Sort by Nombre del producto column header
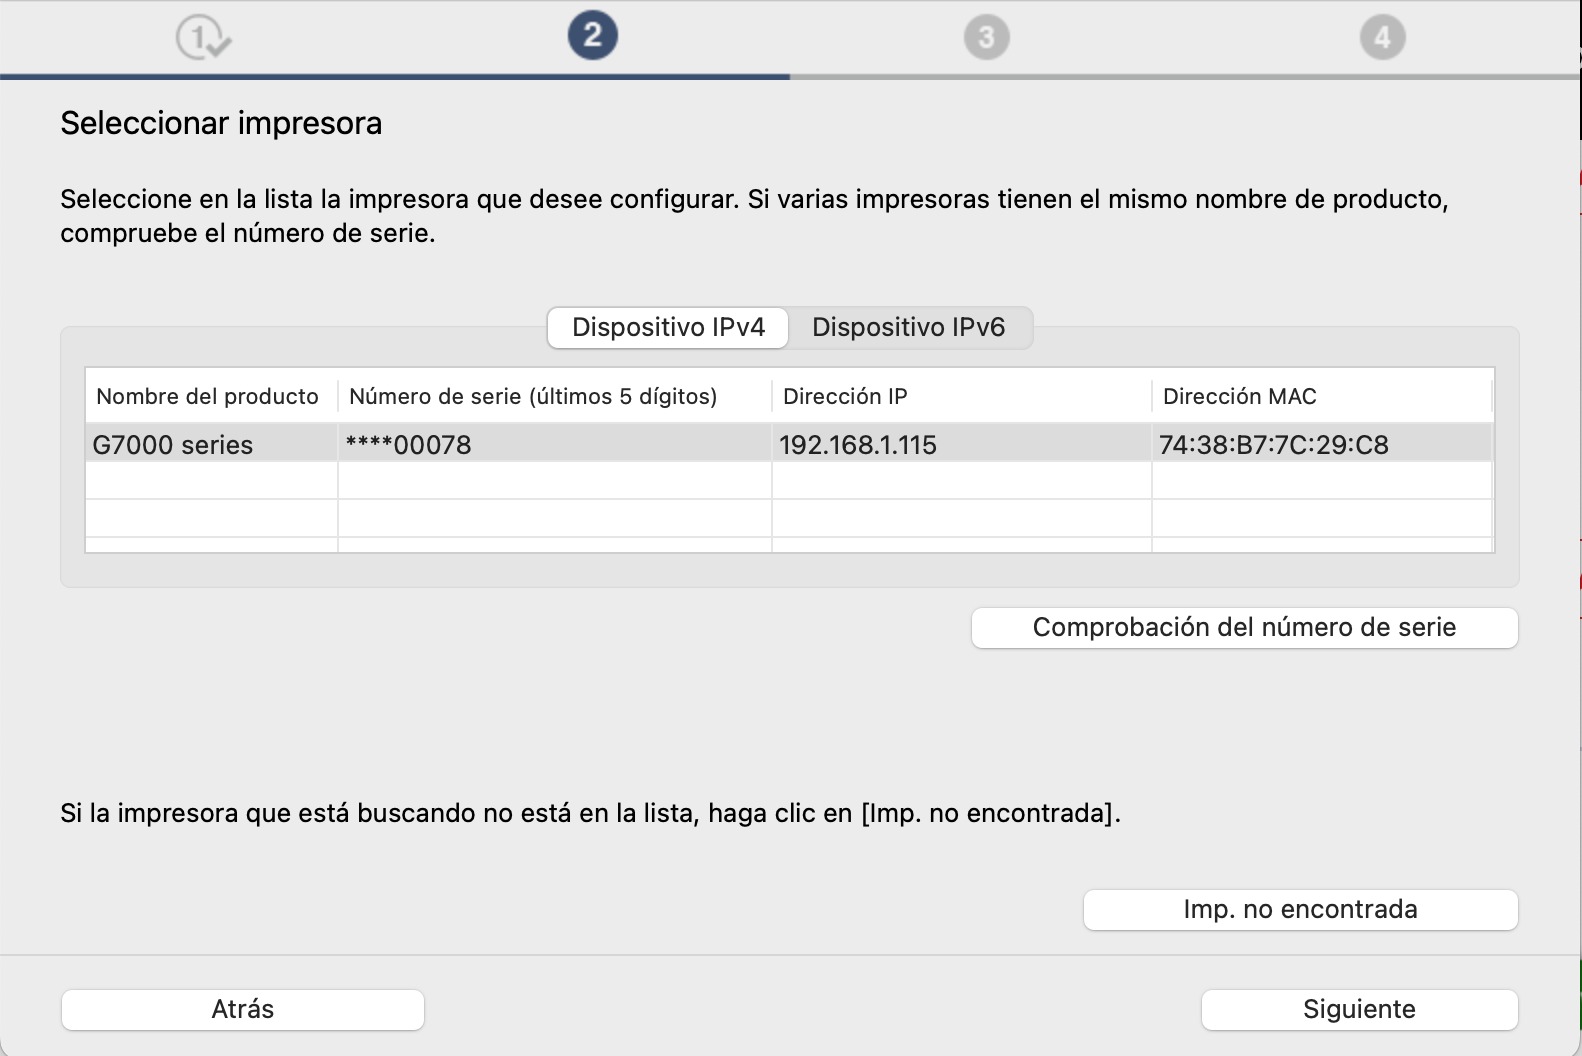This screenshot has height=1056, width=1582. coord(208,397)
